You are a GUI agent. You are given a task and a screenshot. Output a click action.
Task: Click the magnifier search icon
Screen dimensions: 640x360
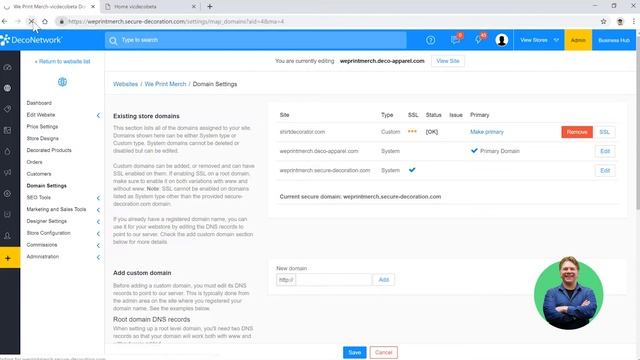pyautogui.click(x=113, y=40)
